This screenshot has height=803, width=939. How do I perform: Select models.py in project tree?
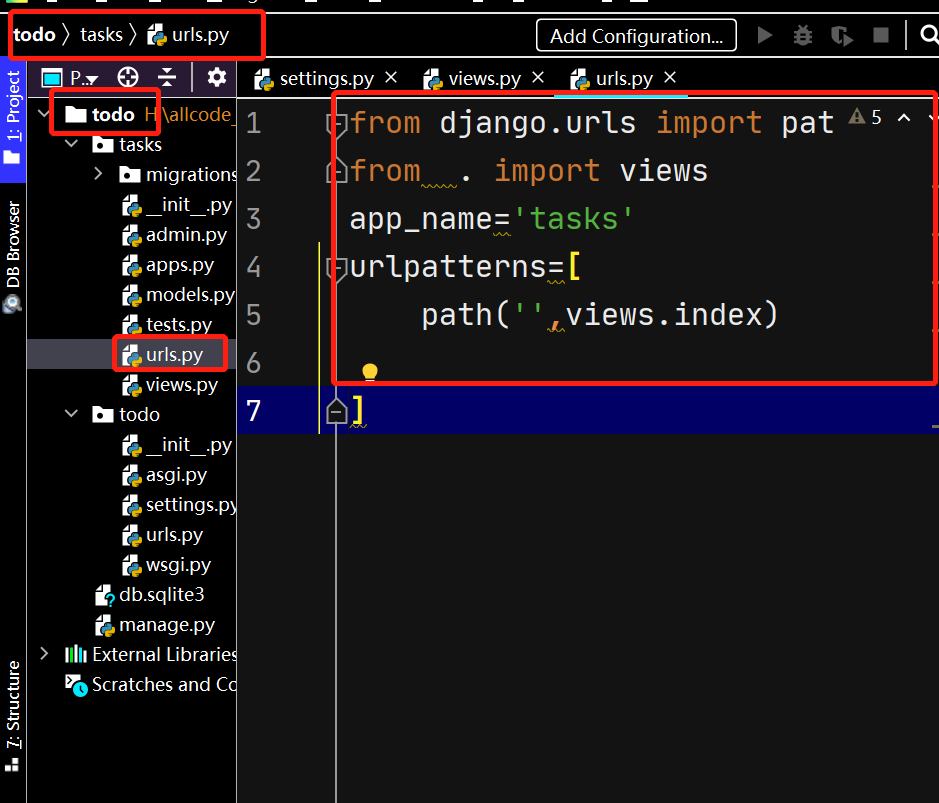(x=178, y=295)
